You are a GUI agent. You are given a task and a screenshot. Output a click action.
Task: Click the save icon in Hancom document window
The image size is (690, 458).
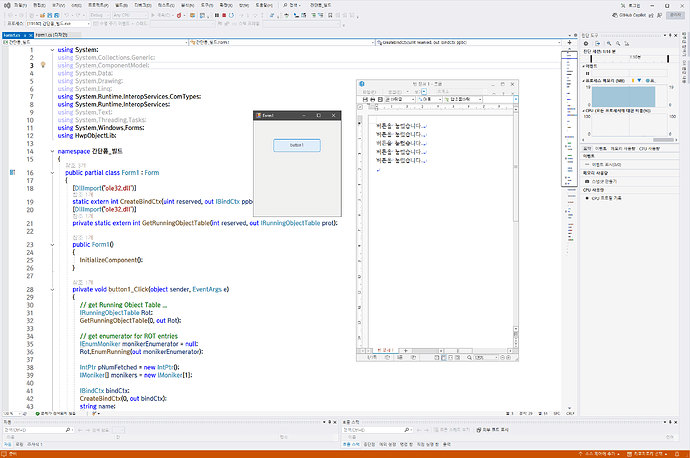click(x=365, y=99)
